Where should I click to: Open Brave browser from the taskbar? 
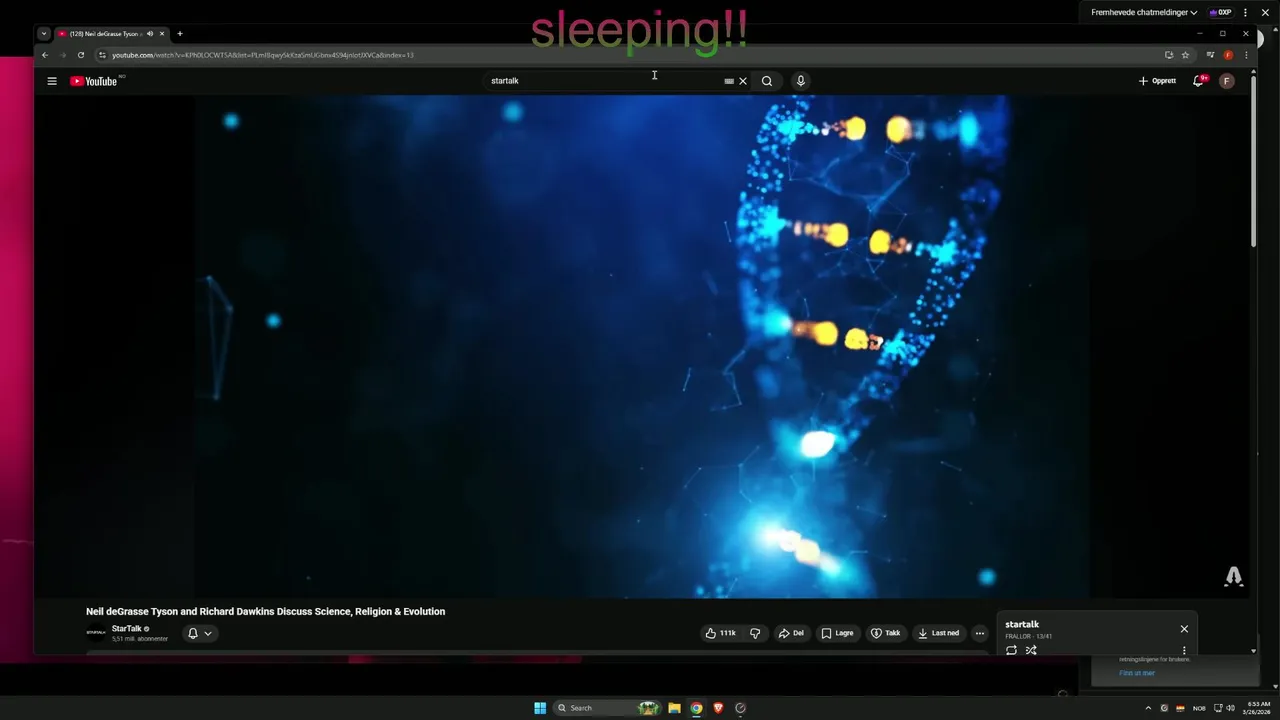(718, 708)
